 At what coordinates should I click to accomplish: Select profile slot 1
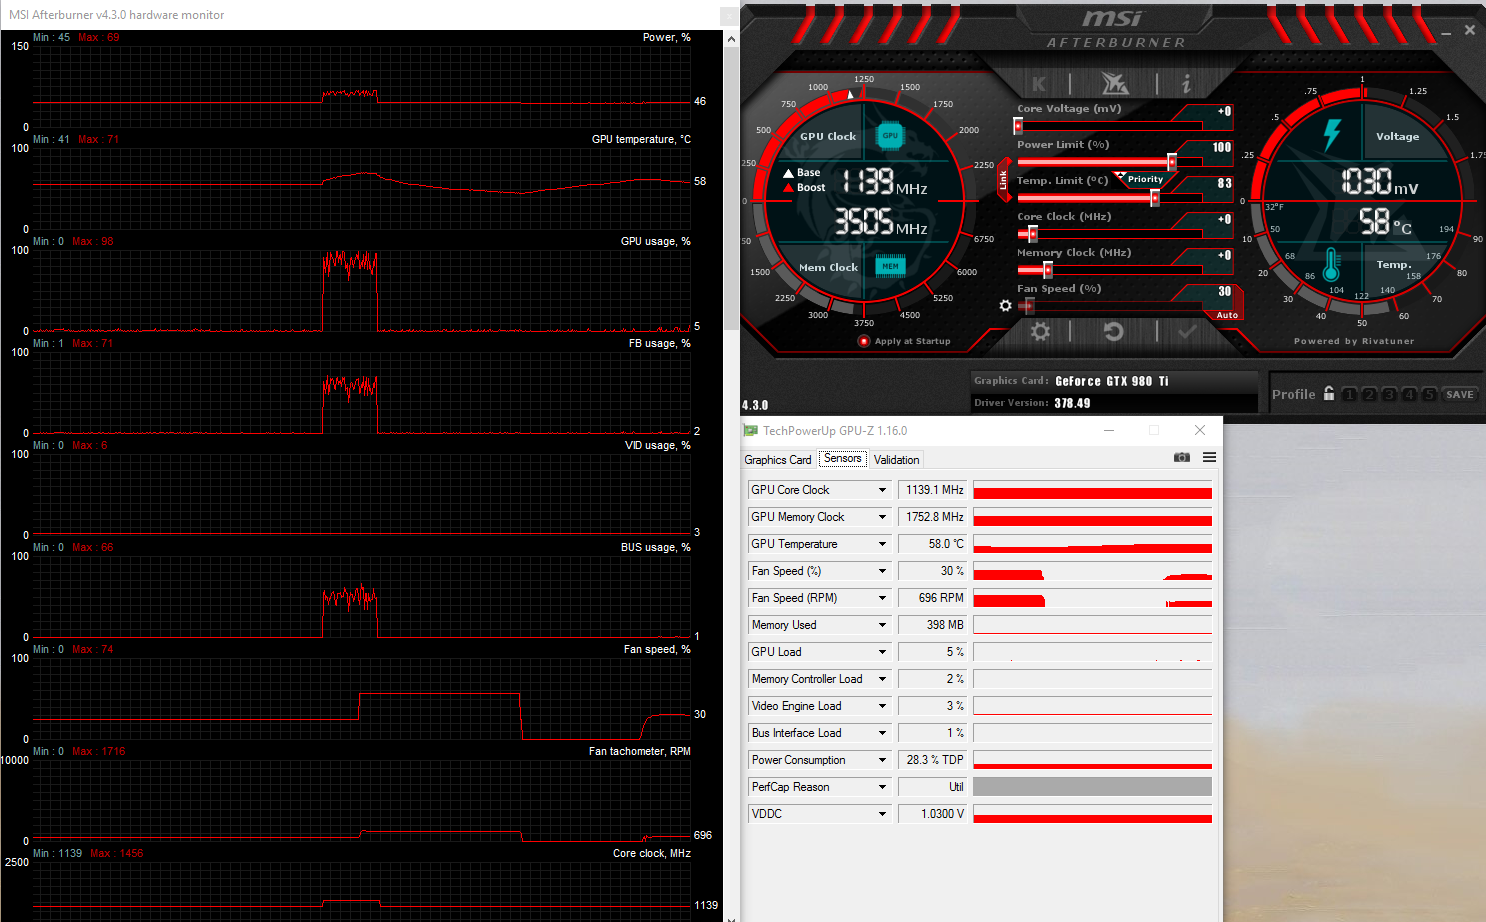click(x=1349, y=394)
